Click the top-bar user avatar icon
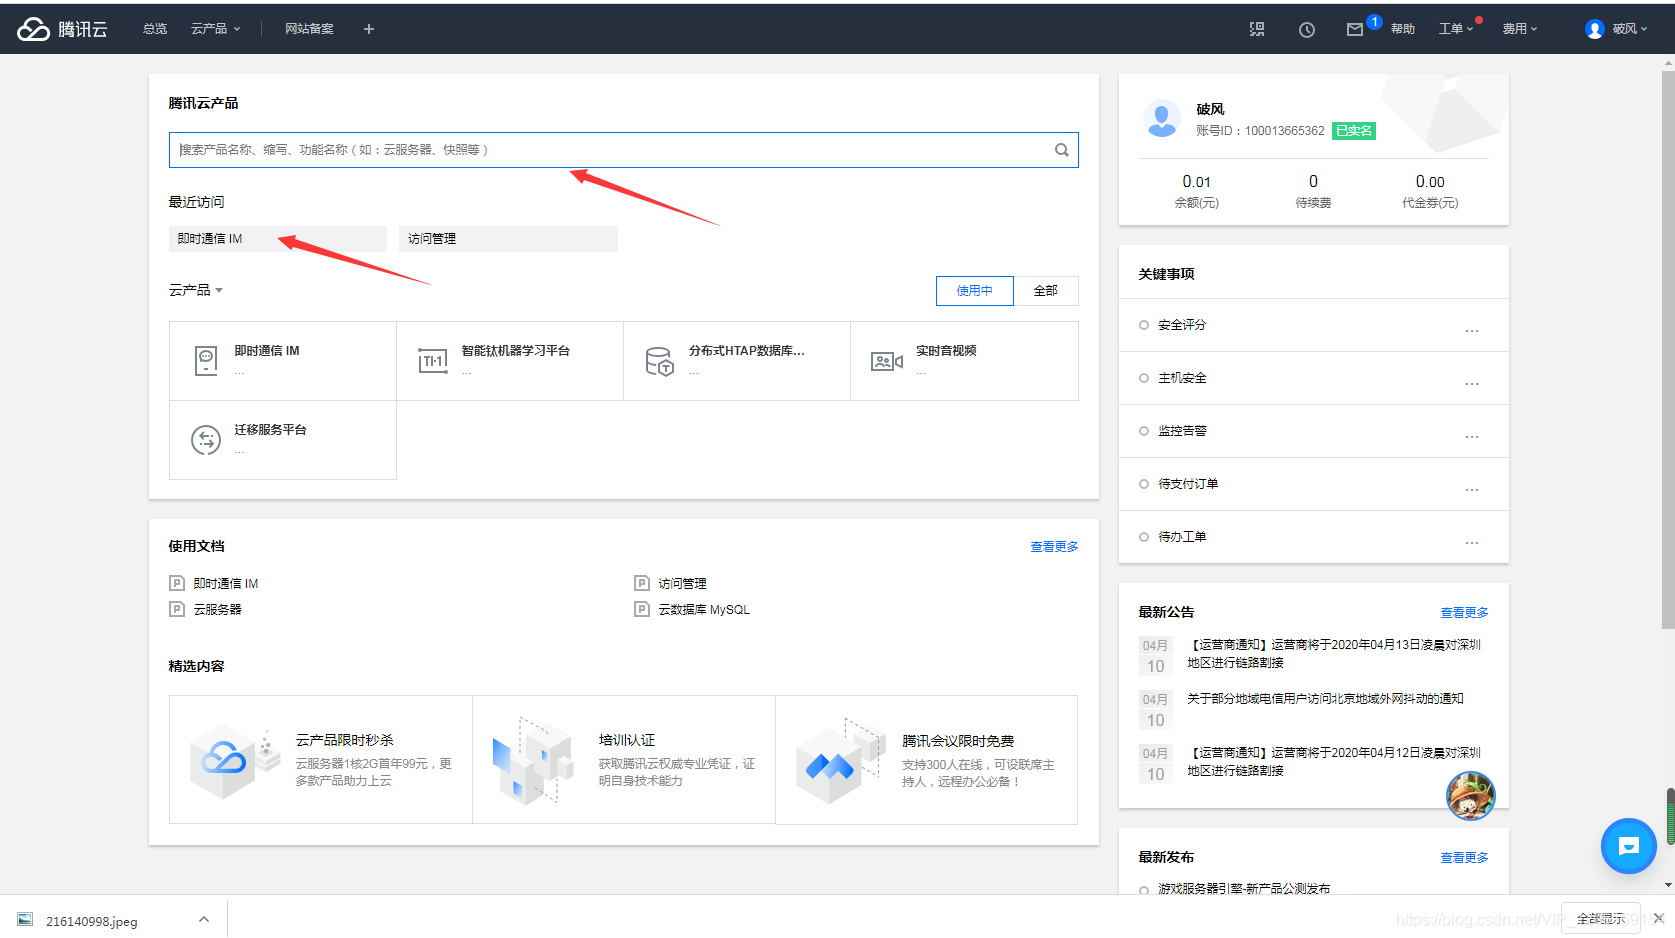1675x938 pixels. point(1595,29)
